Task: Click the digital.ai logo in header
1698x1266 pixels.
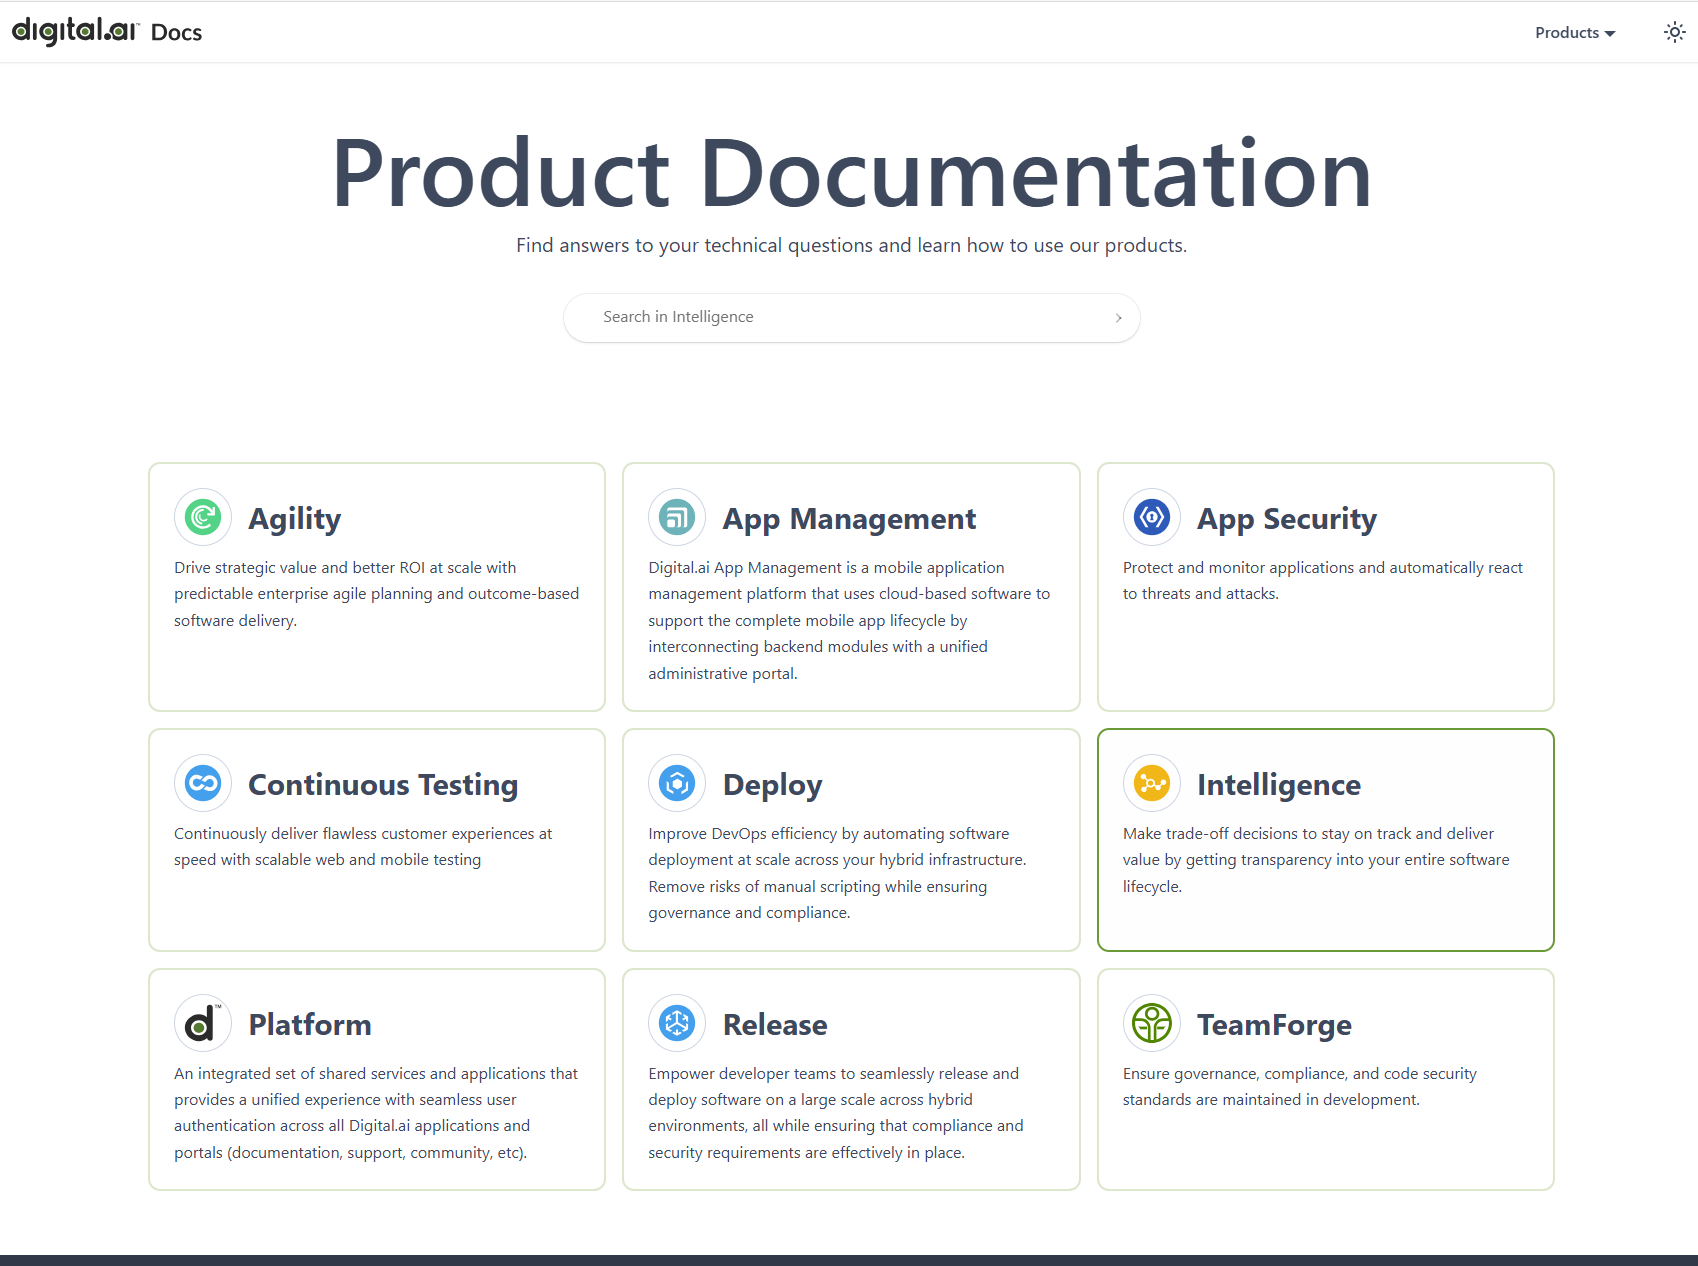Action: click(75, 31)
